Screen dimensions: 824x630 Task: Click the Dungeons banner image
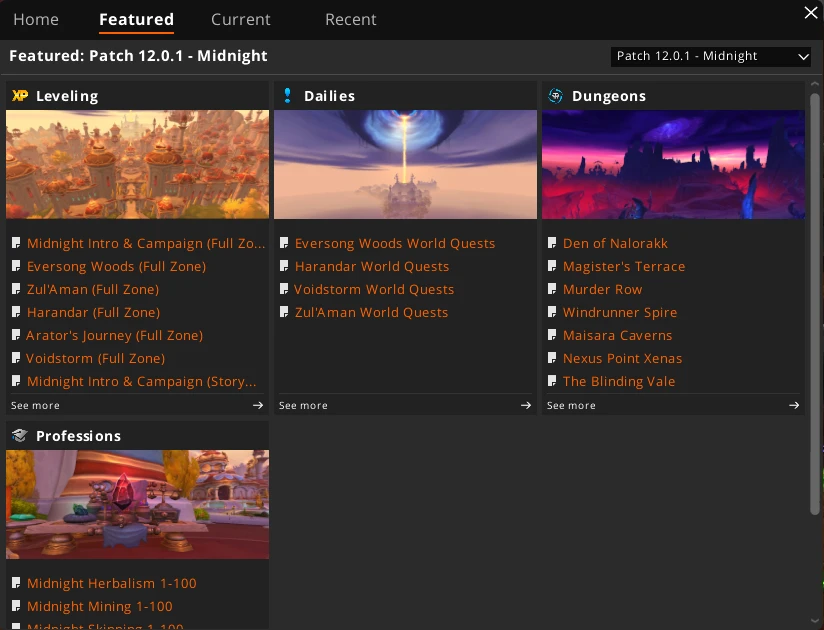[673, 164]
